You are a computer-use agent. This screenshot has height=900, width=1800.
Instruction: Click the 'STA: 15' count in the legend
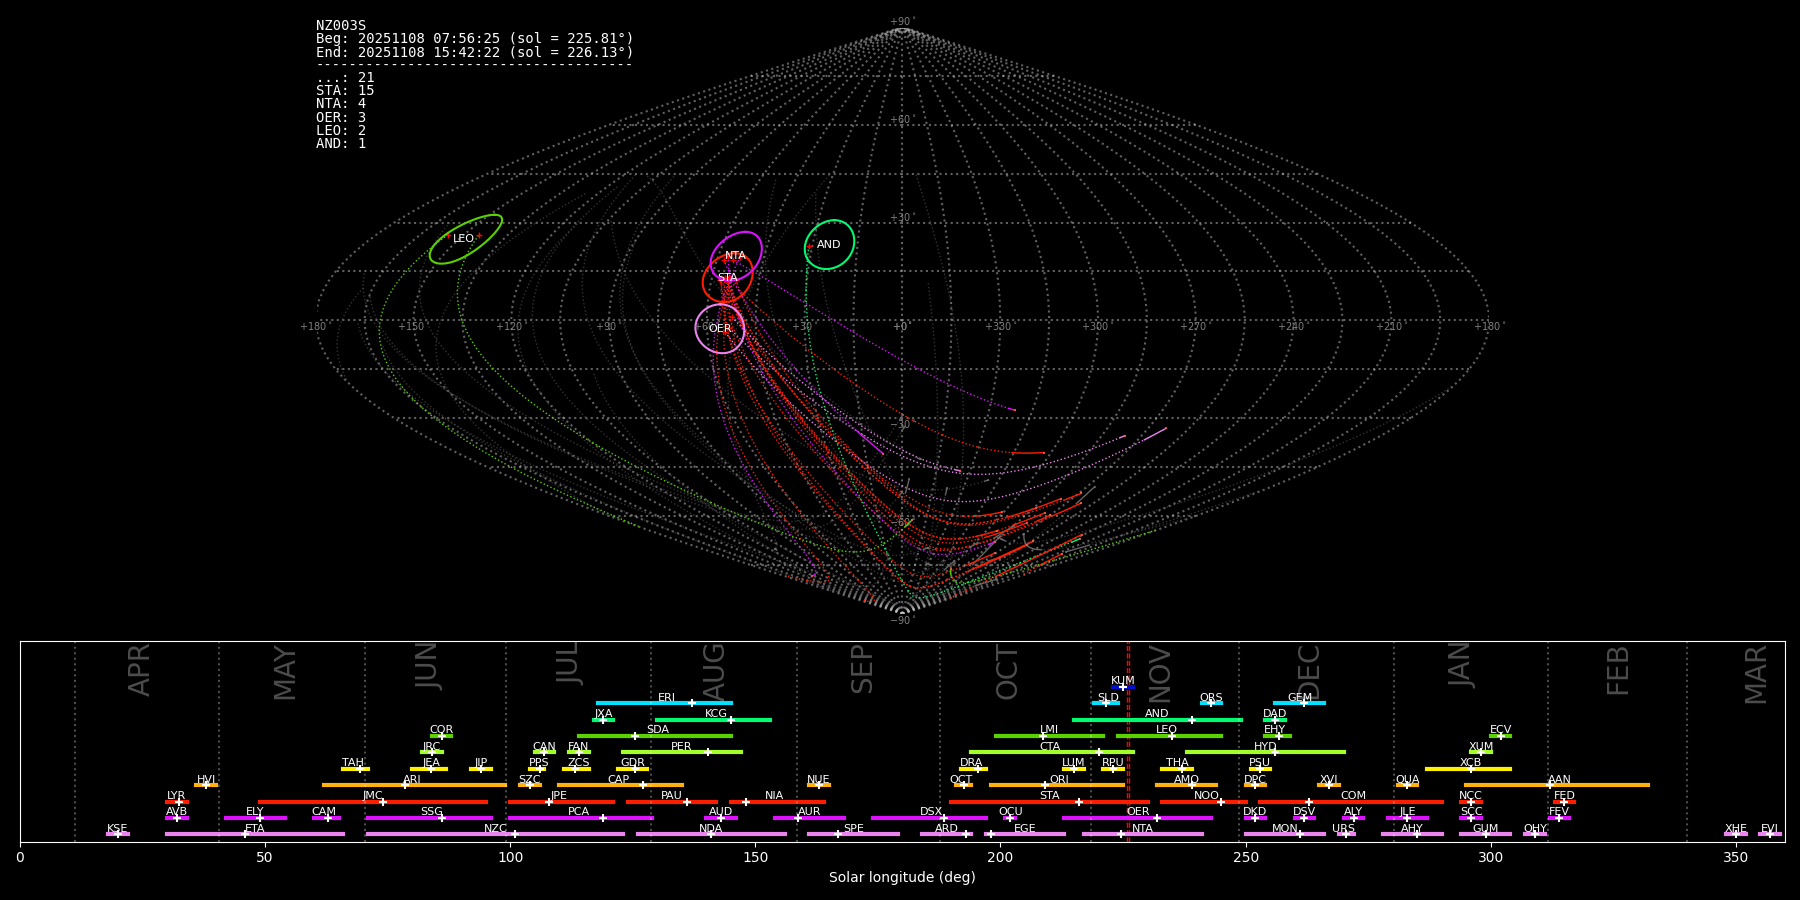(345, 91)
